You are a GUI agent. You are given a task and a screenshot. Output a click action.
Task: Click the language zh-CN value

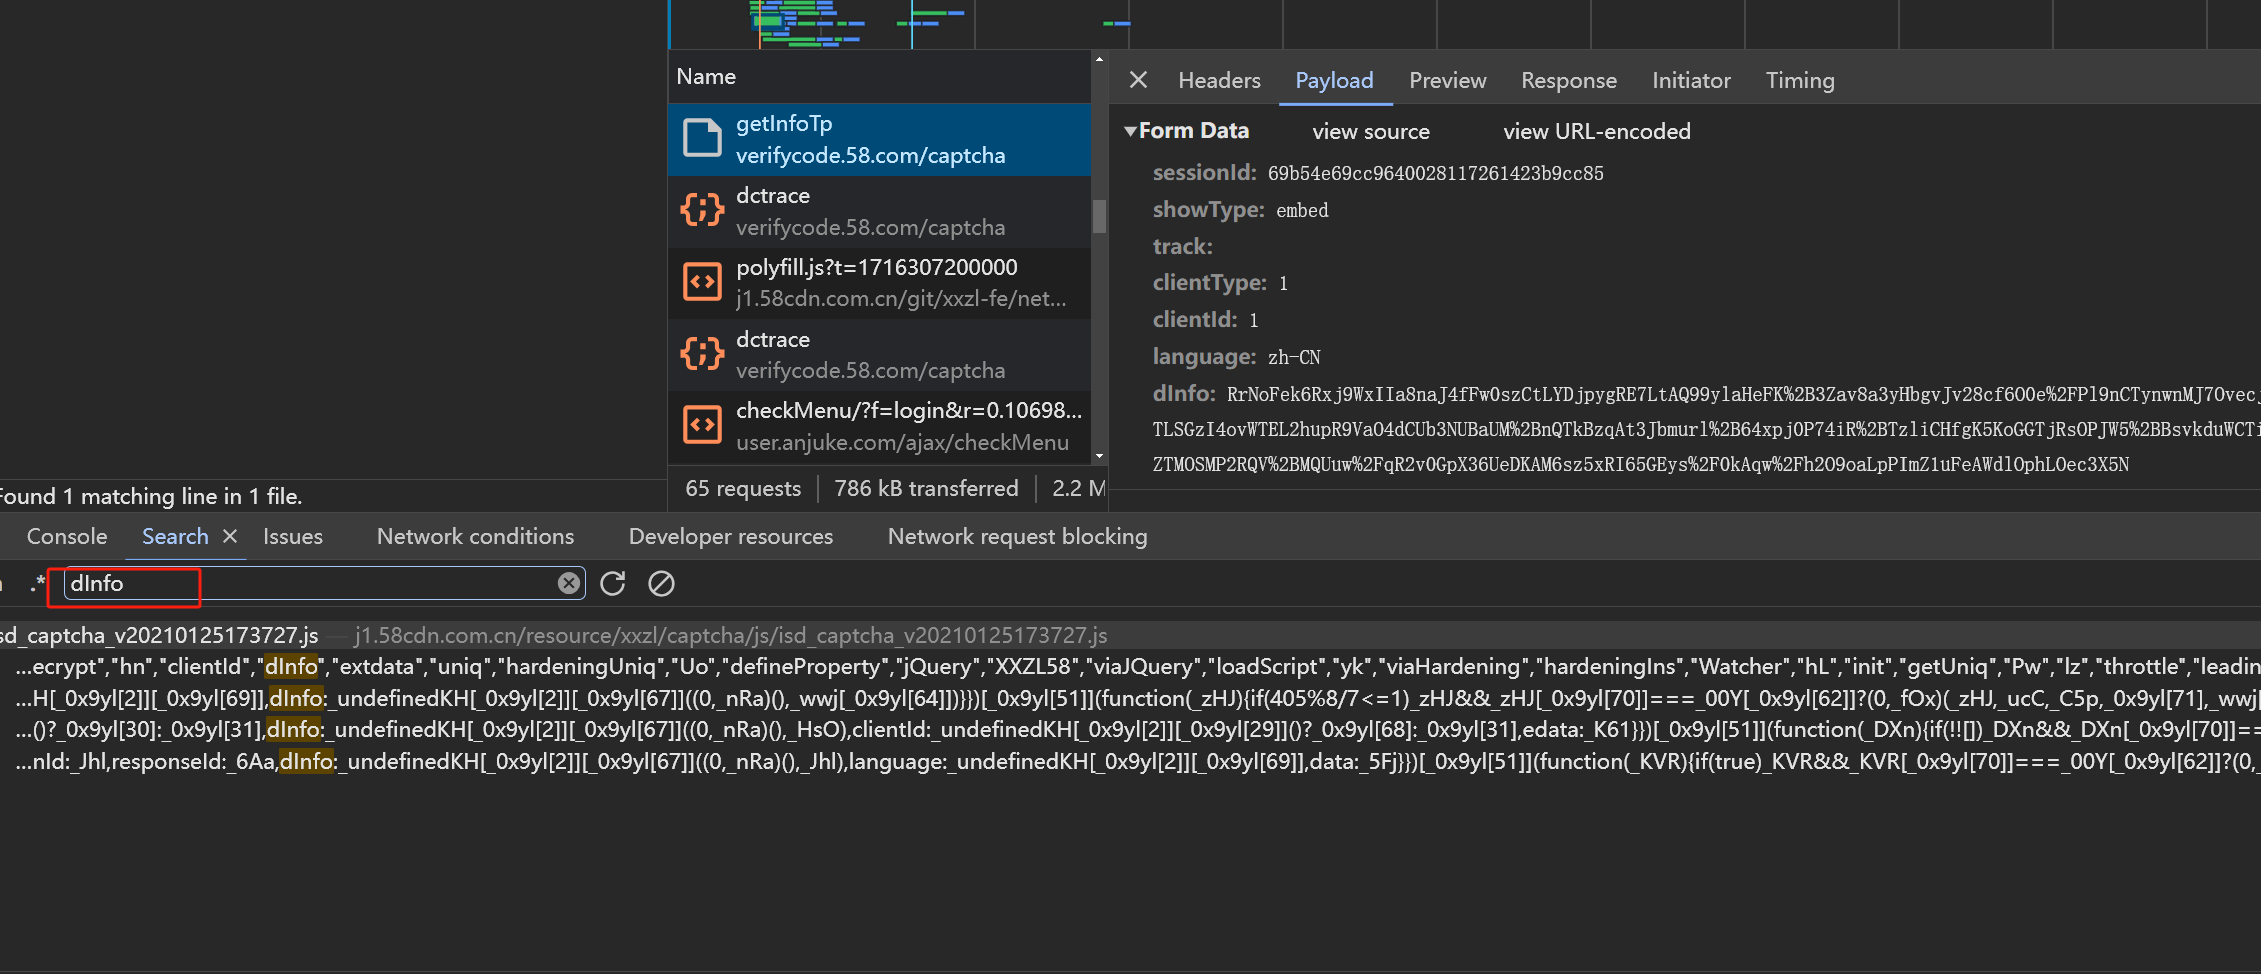(1294, 357)
